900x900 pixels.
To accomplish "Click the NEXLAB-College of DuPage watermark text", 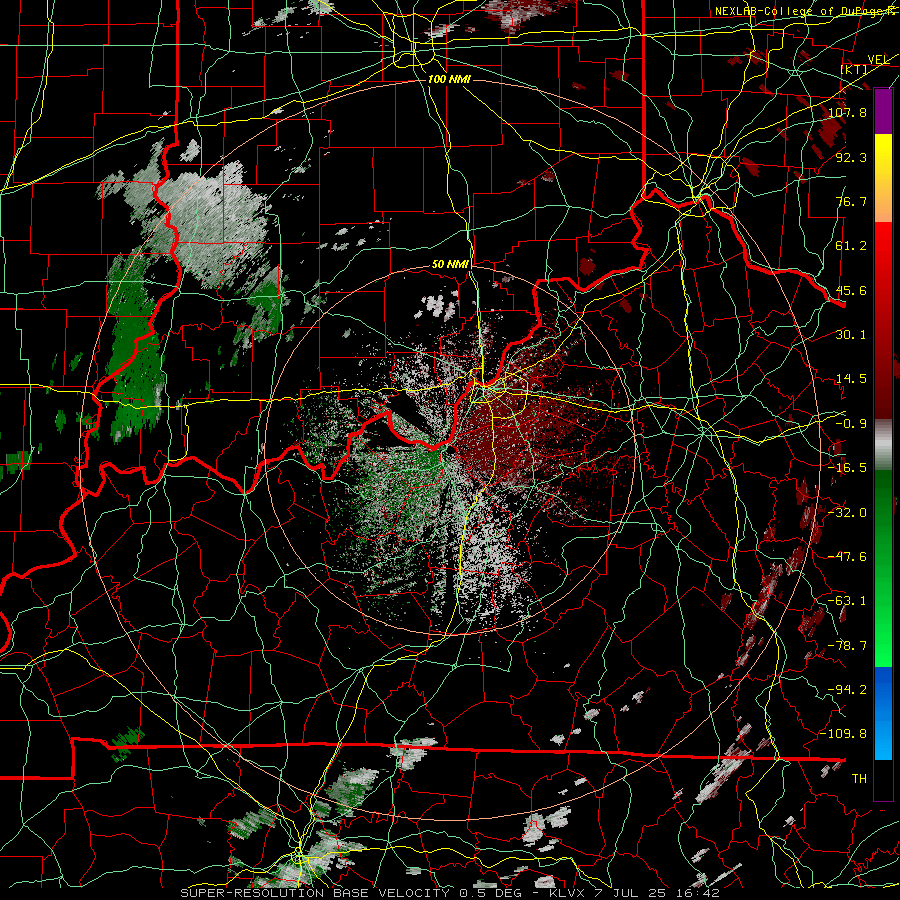I will (806, 11).
